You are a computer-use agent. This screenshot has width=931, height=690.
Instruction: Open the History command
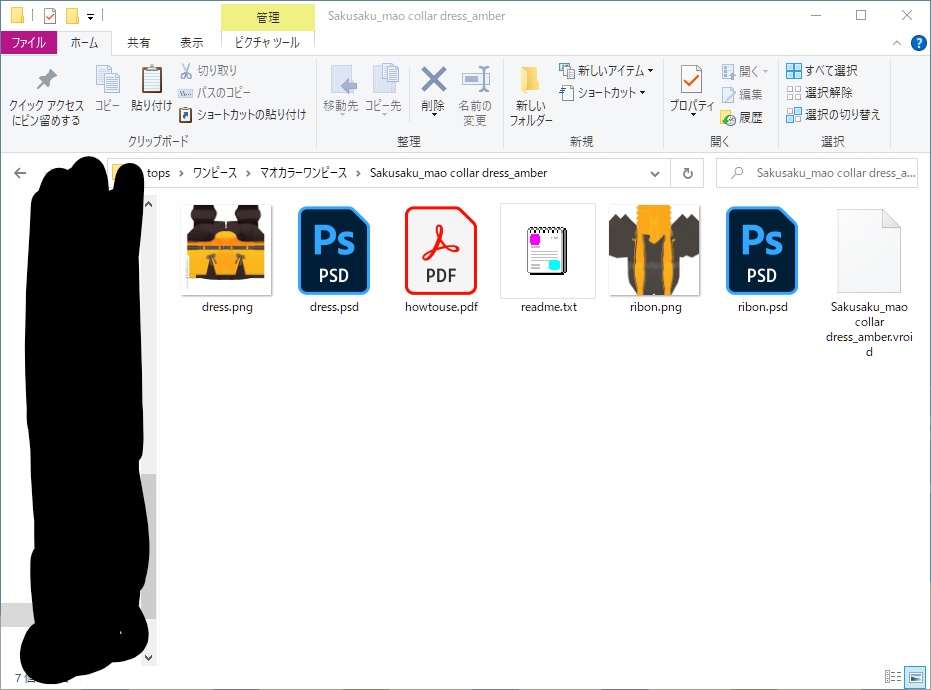click(742, 118)
